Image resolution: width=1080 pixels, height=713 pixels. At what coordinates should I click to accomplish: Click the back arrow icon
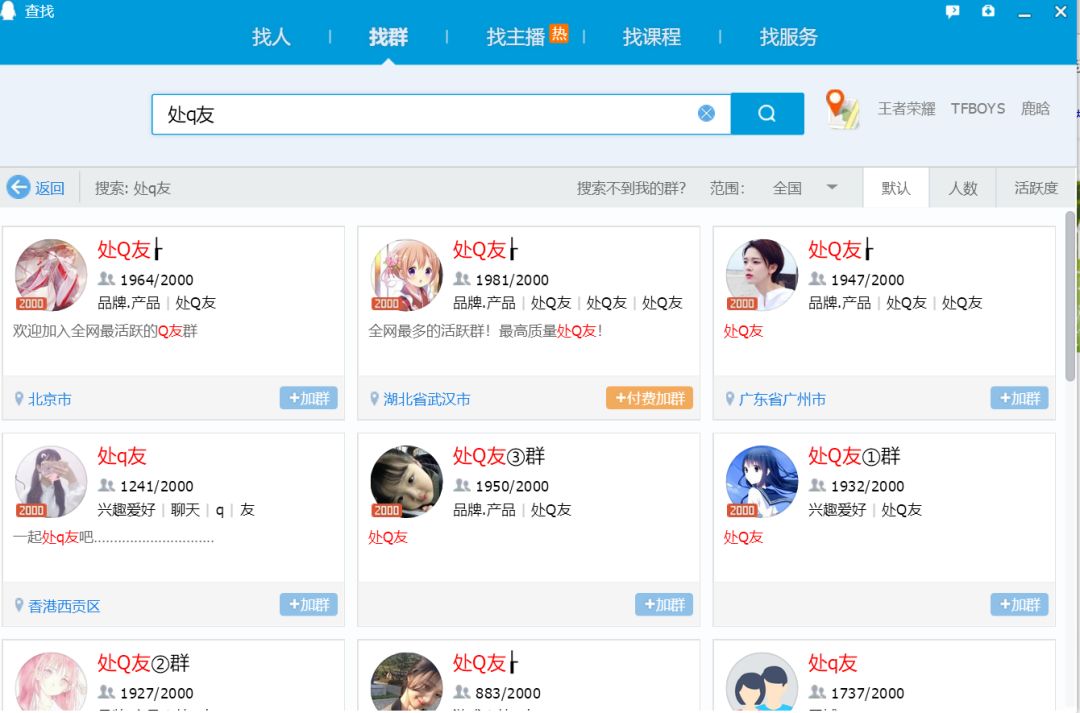point(19,187)
